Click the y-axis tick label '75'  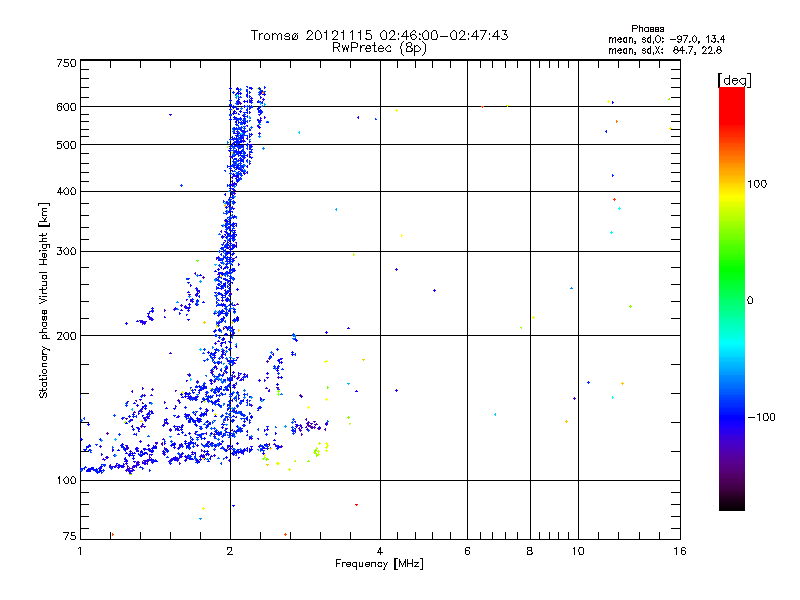pyautogui.click(x=70, y=536)
